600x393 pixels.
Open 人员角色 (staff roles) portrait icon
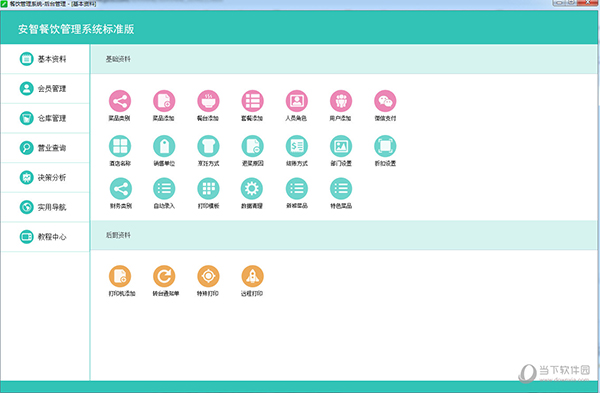pos(297,101)
